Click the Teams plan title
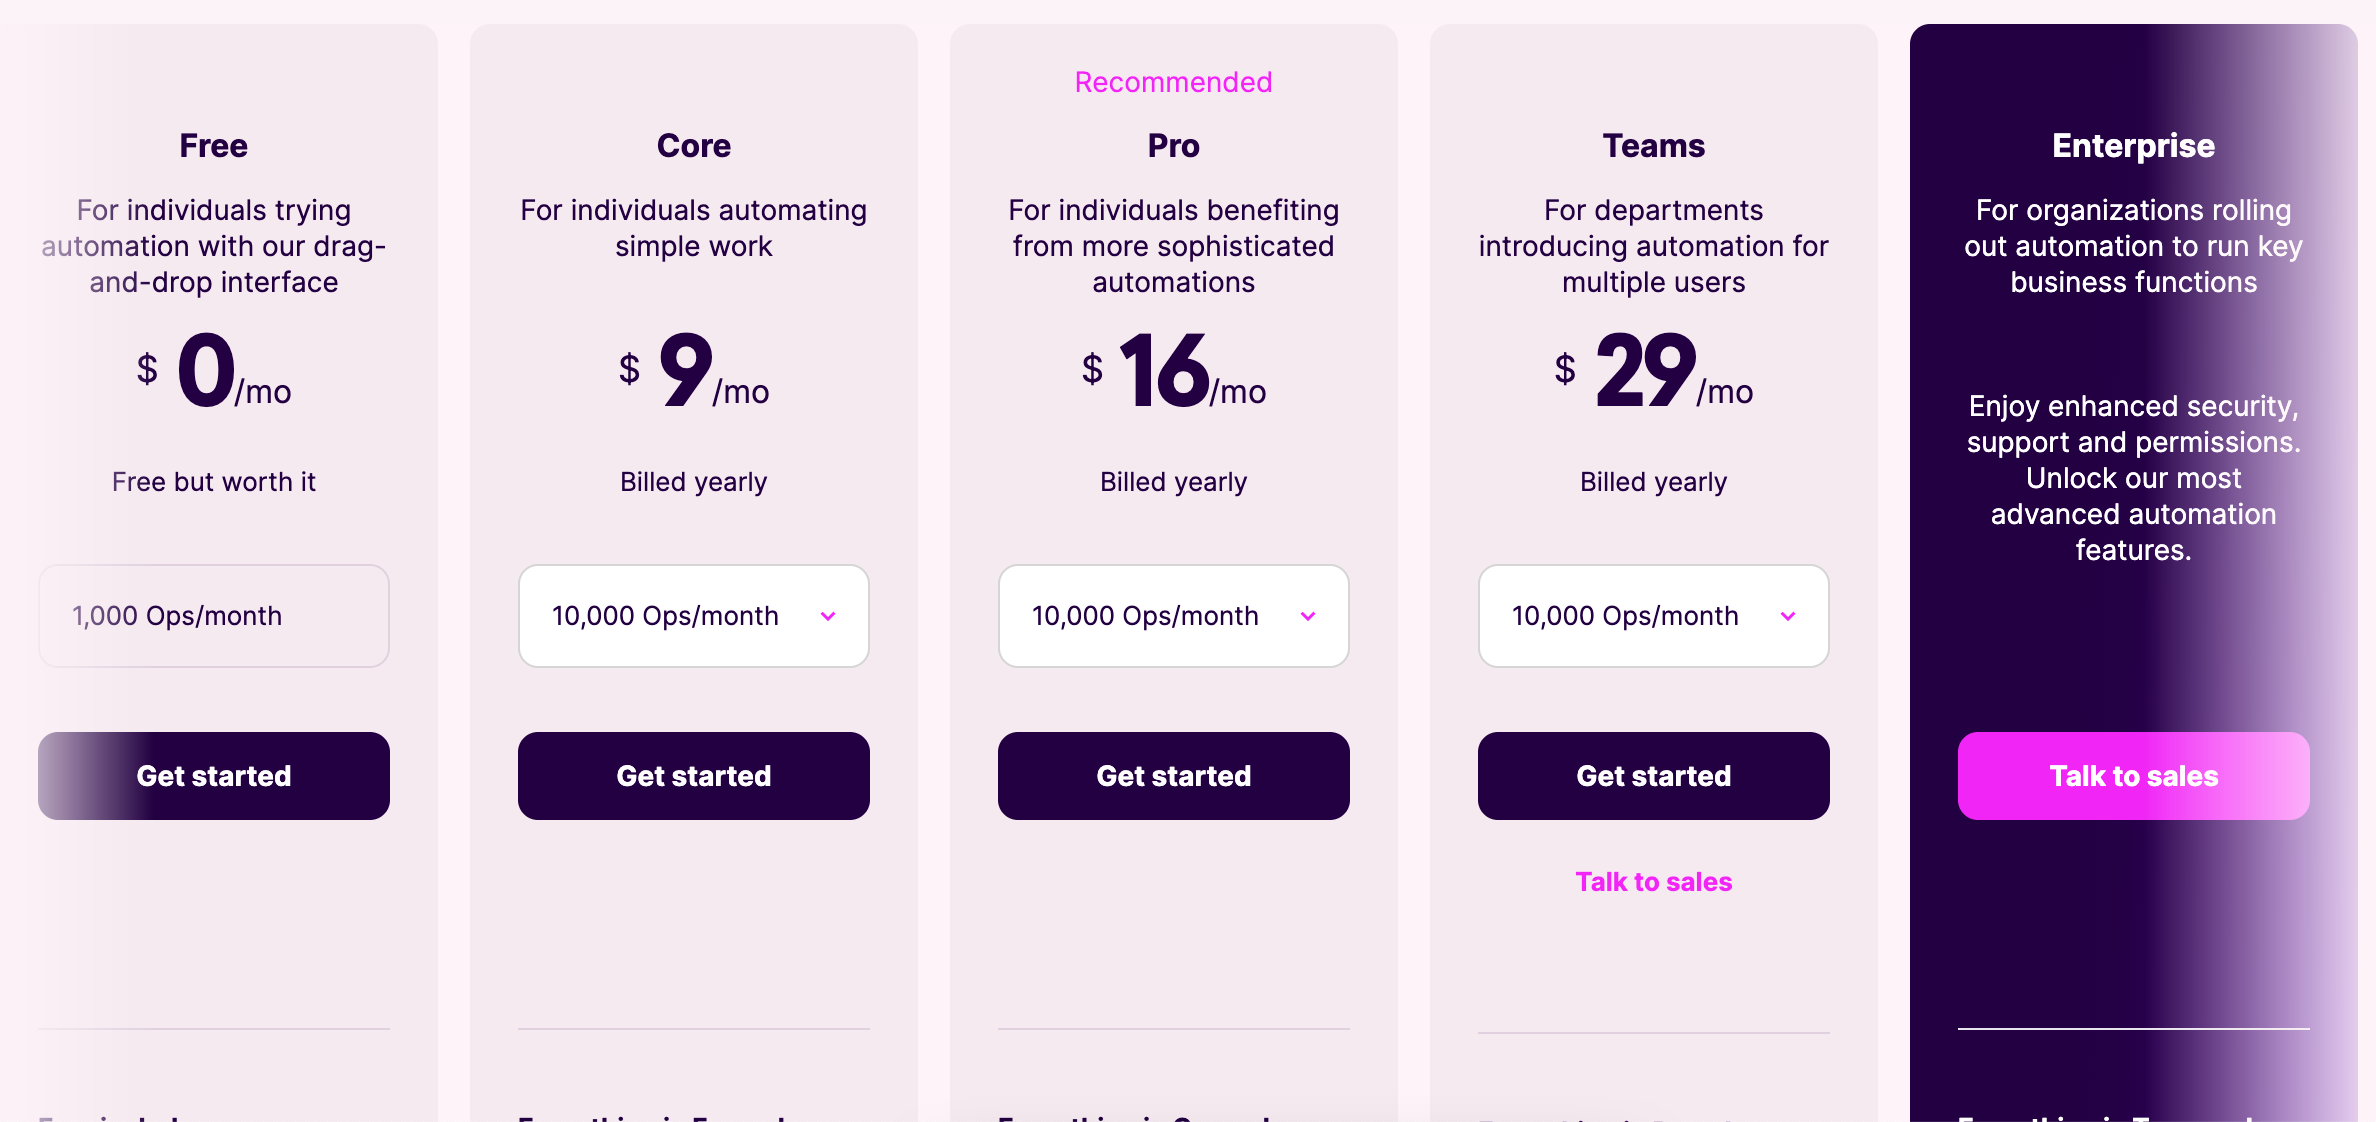This screenshot has height=1122, width=2376. [1653, 146]
